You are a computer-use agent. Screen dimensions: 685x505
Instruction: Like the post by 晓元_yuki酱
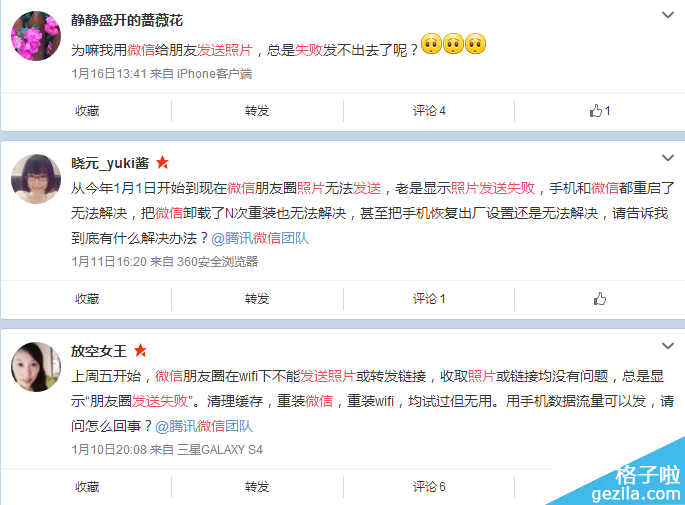click(600, 299)
